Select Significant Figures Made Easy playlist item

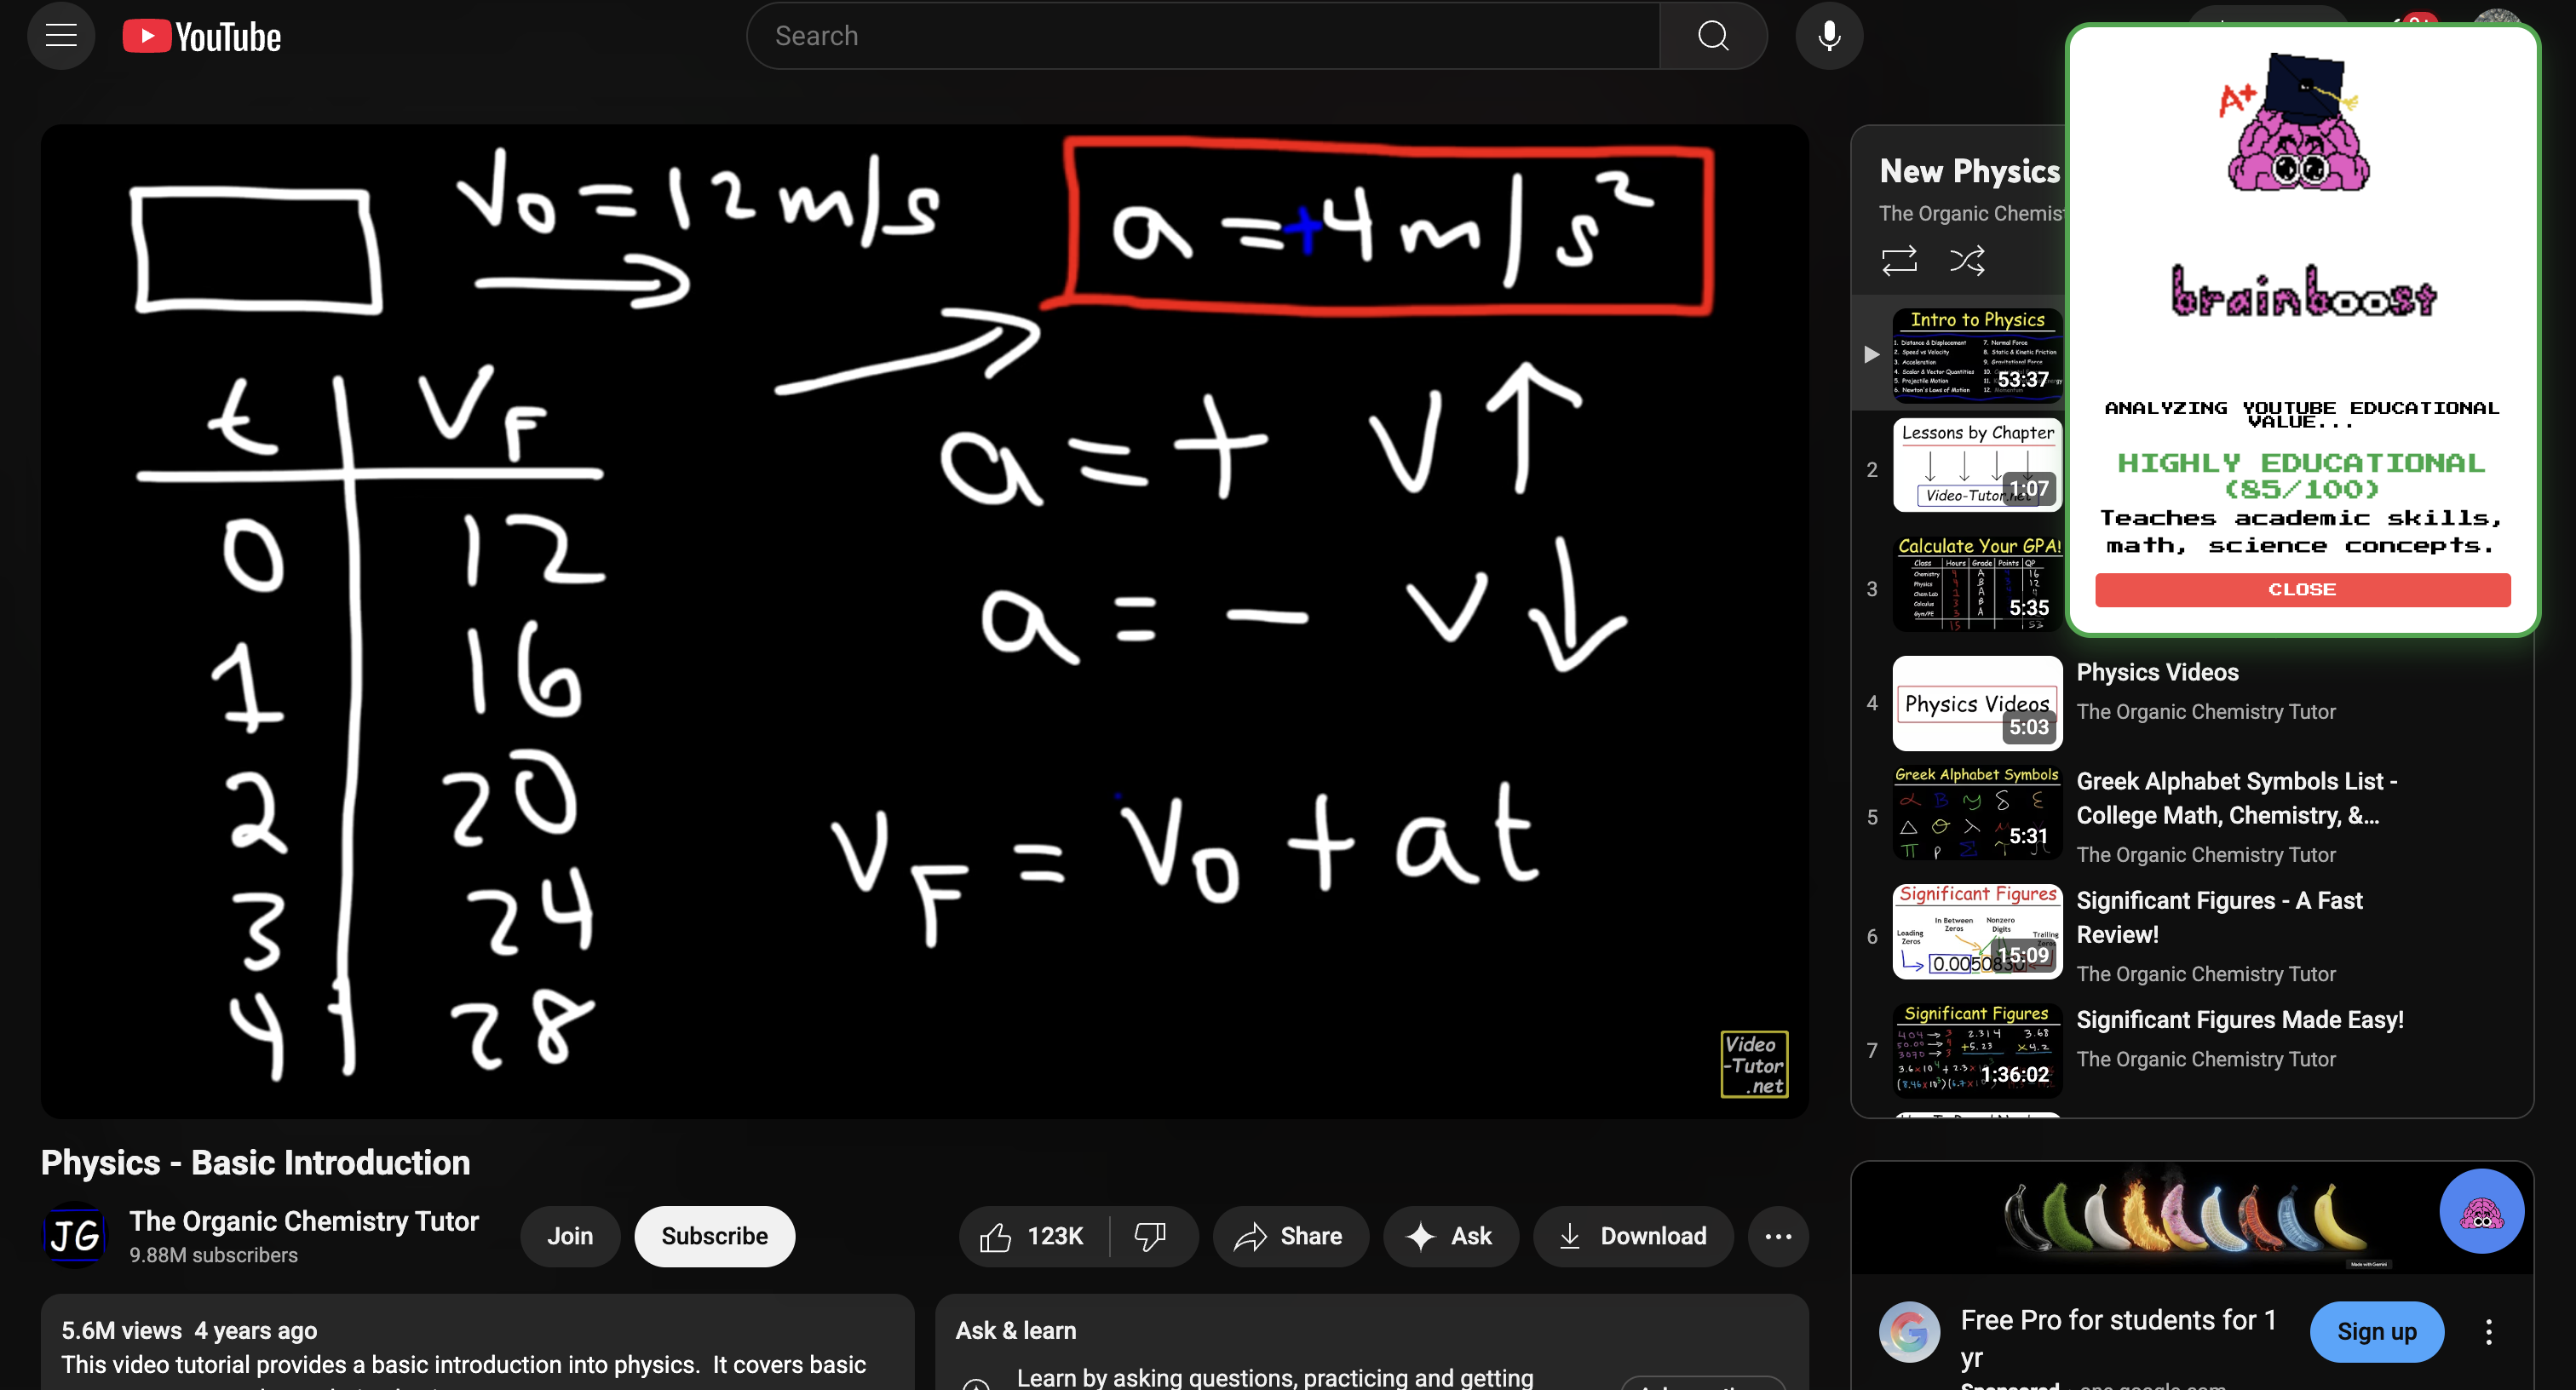click(2240, 1020)
